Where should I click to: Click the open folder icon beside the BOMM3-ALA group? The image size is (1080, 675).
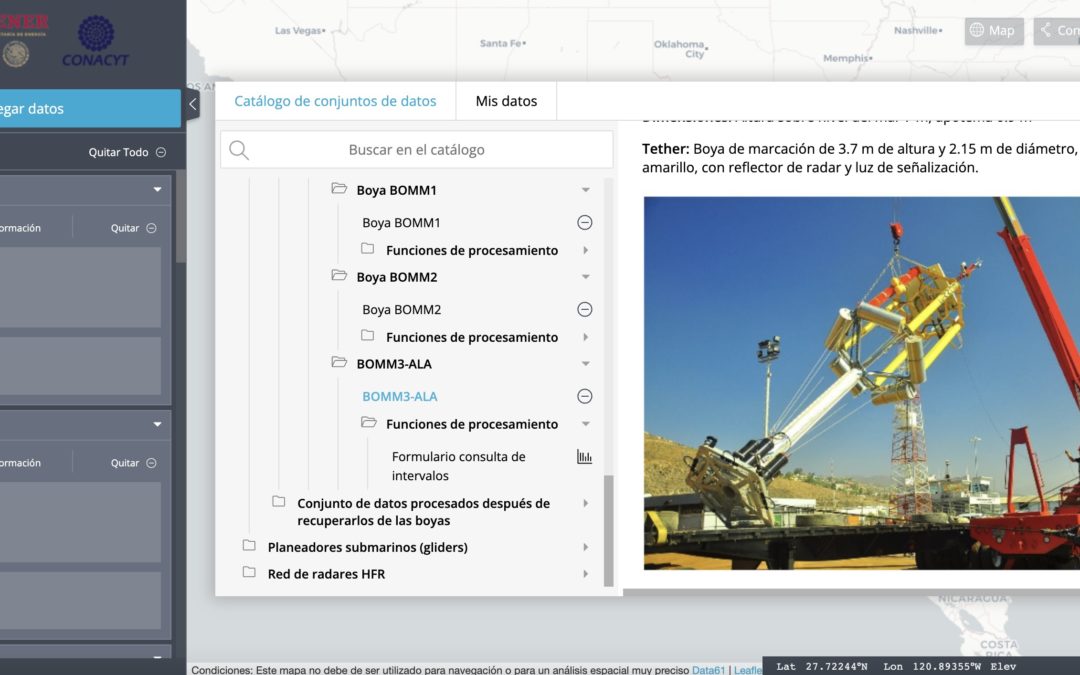[x=339, y=362]
